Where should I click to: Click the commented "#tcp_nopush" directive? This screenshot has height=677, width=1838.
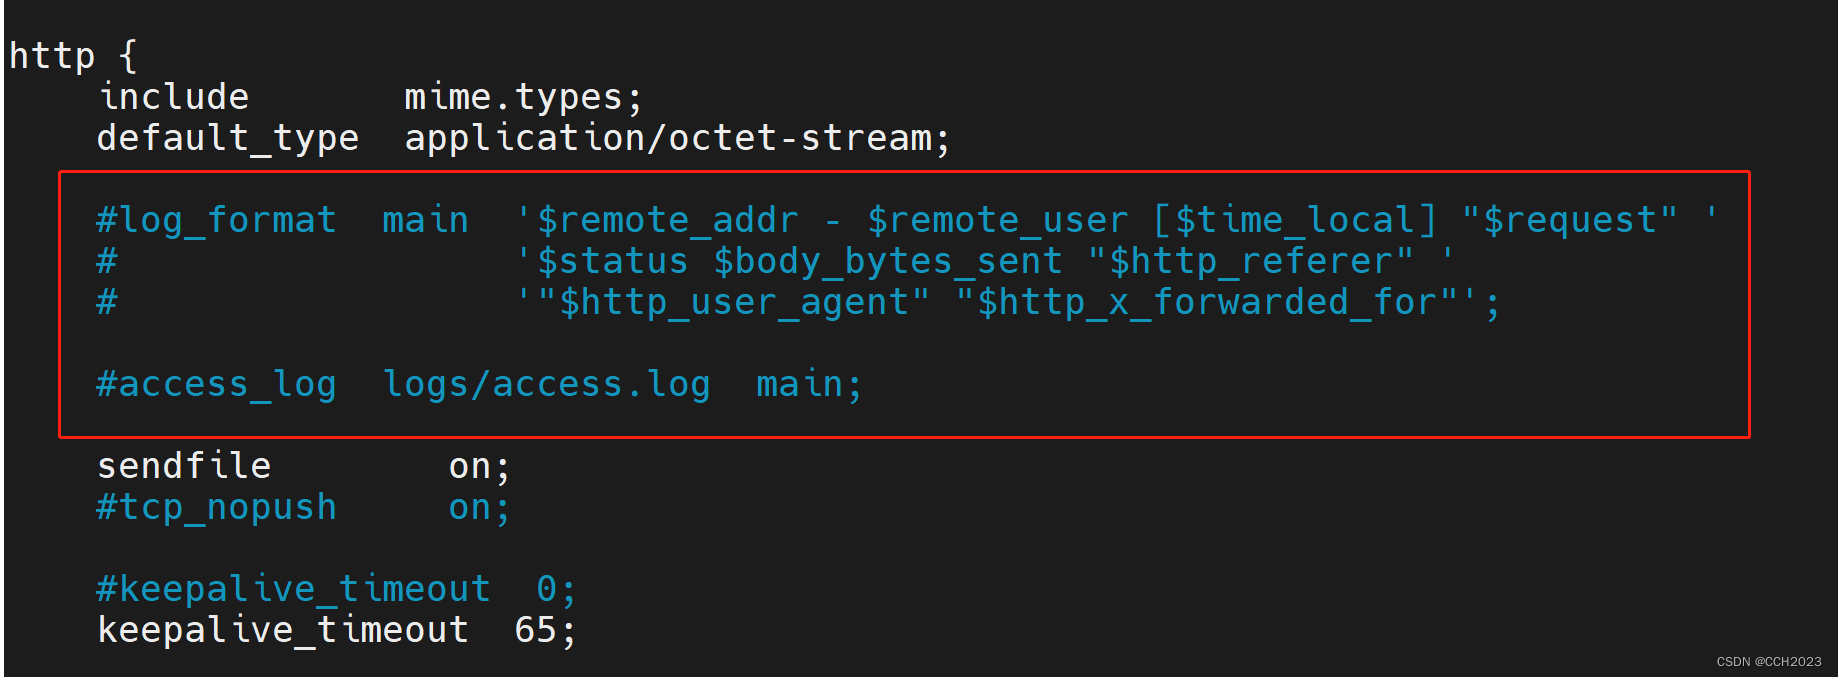pyautogui.click(x=216, y=507)
